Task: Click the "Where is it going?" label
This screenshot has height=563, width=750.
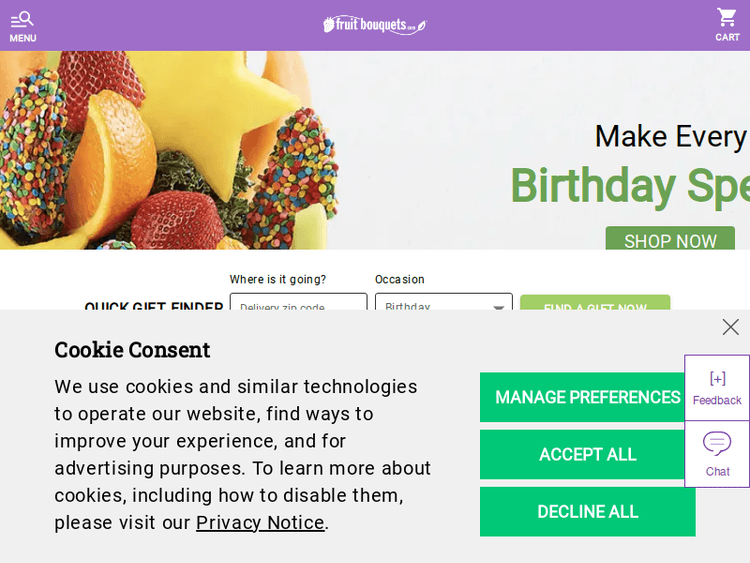Action: 278,280
